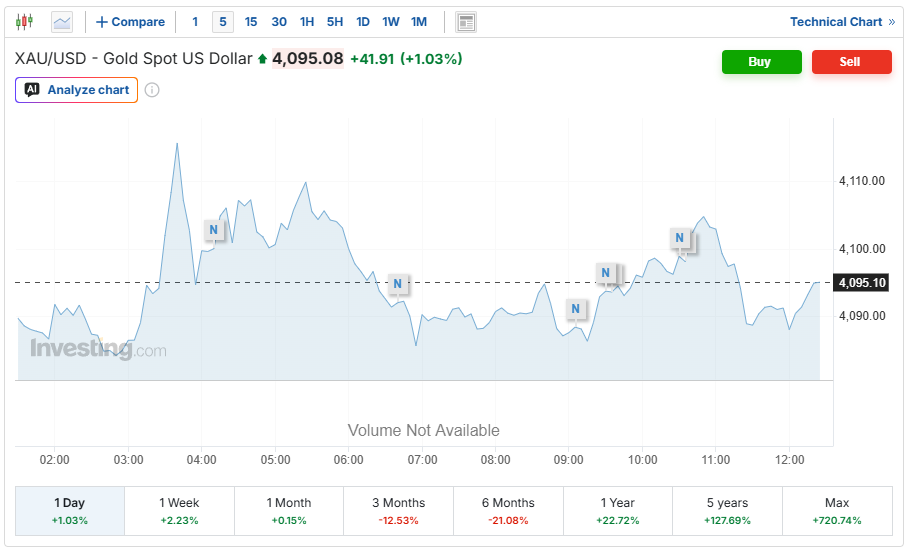
Task: Switch to the 1 Week range tab
Action: [180, 511]
